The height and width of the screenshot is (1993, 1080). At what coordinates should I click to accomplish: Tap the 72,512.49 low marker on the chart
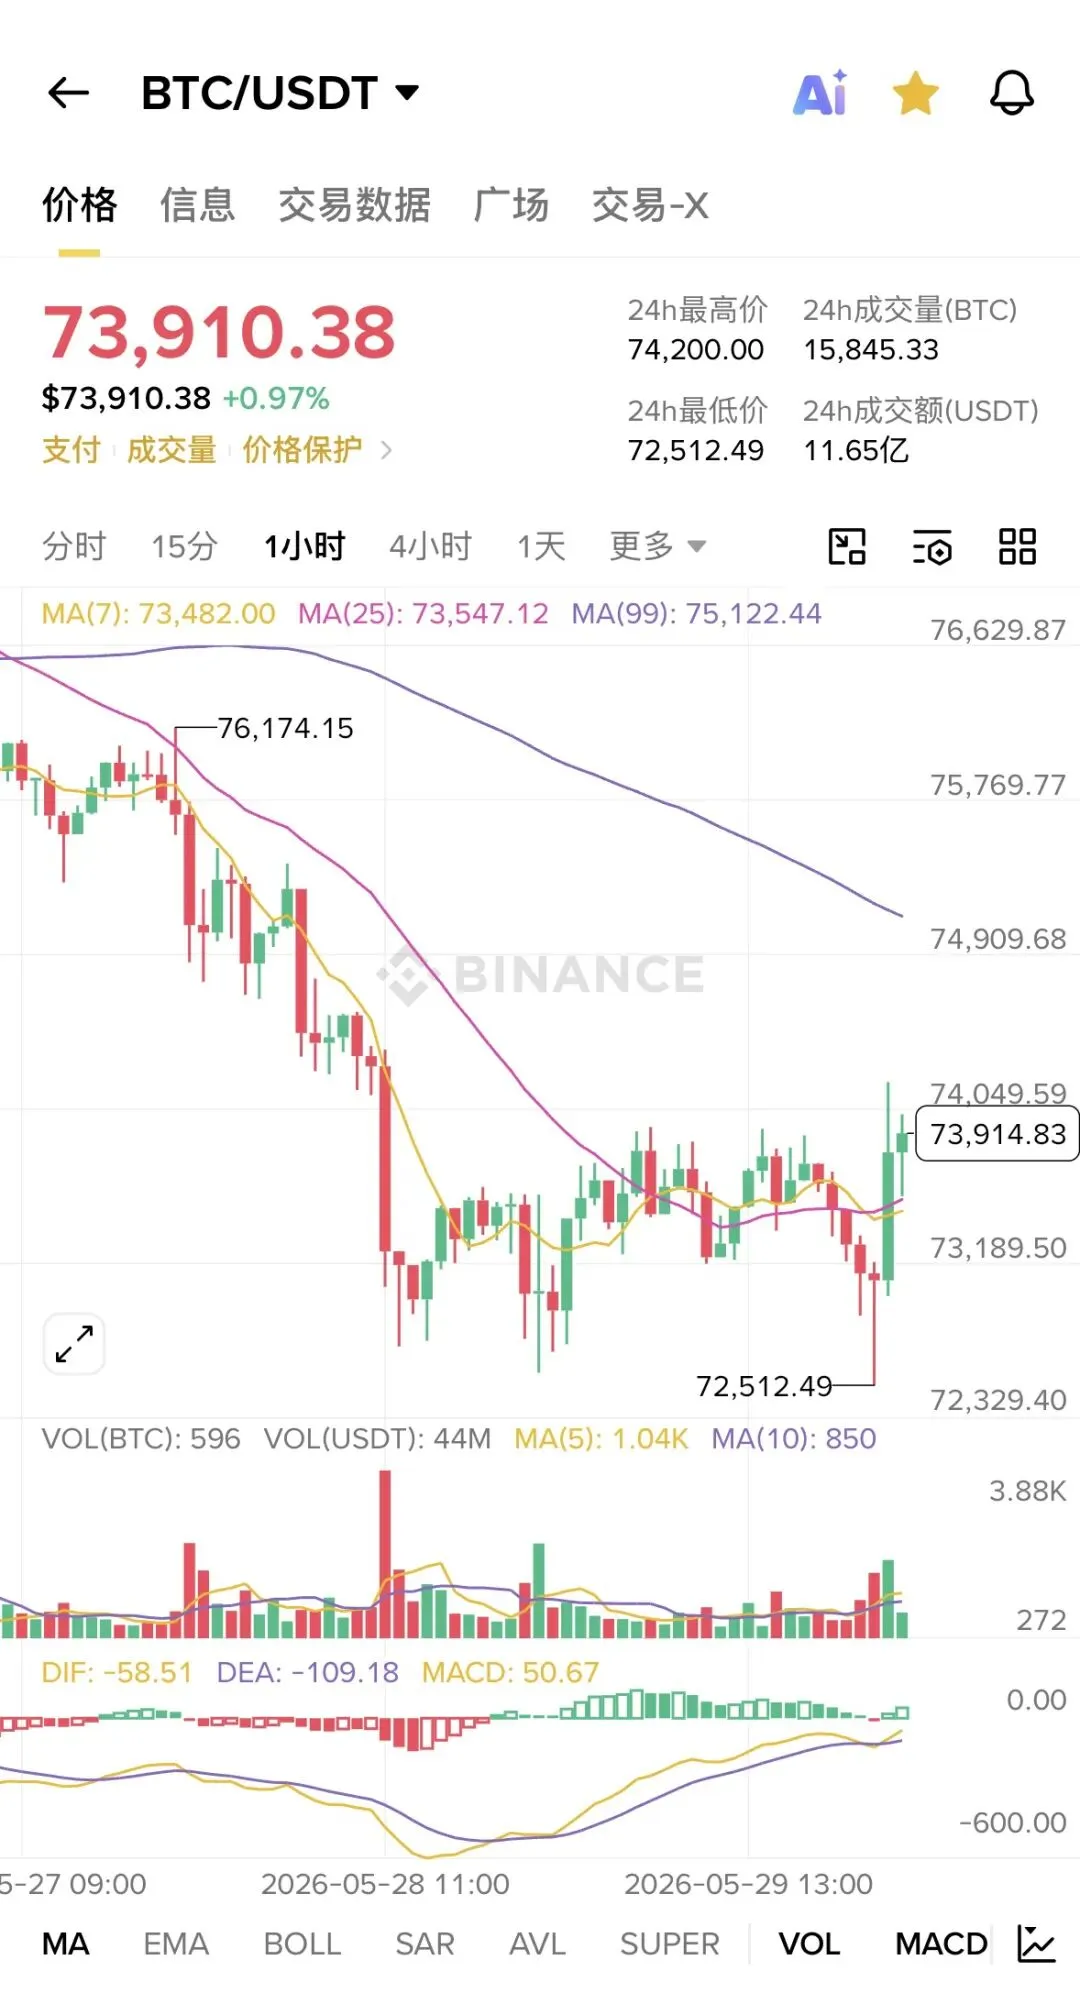pyautogui.click(x=764, y=1386)
